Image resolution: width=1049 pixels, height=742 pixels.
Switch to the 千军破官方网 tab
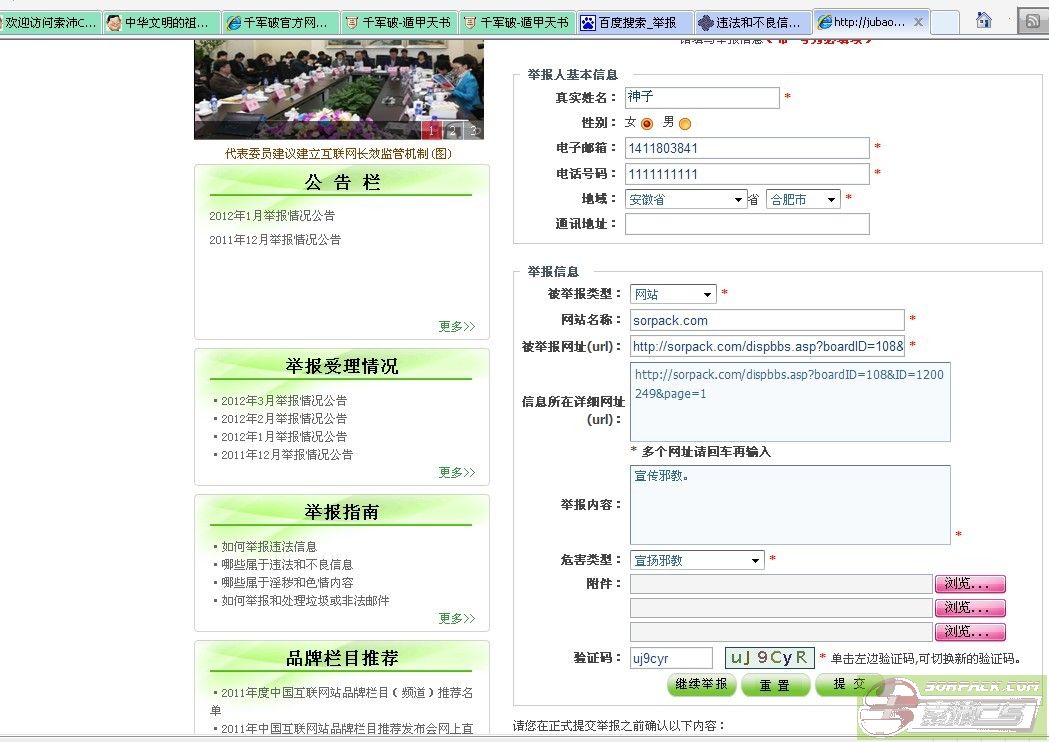tap(279, 22)
